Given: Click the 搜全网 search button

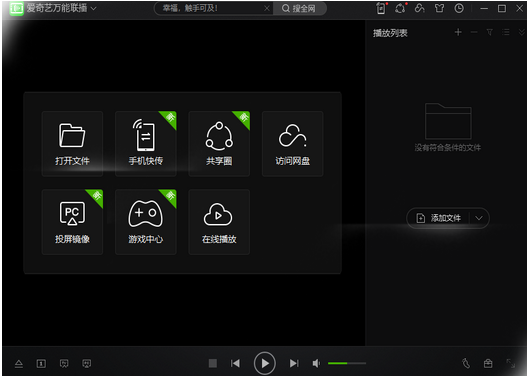Looking at the screenshot, I should 299,8.
